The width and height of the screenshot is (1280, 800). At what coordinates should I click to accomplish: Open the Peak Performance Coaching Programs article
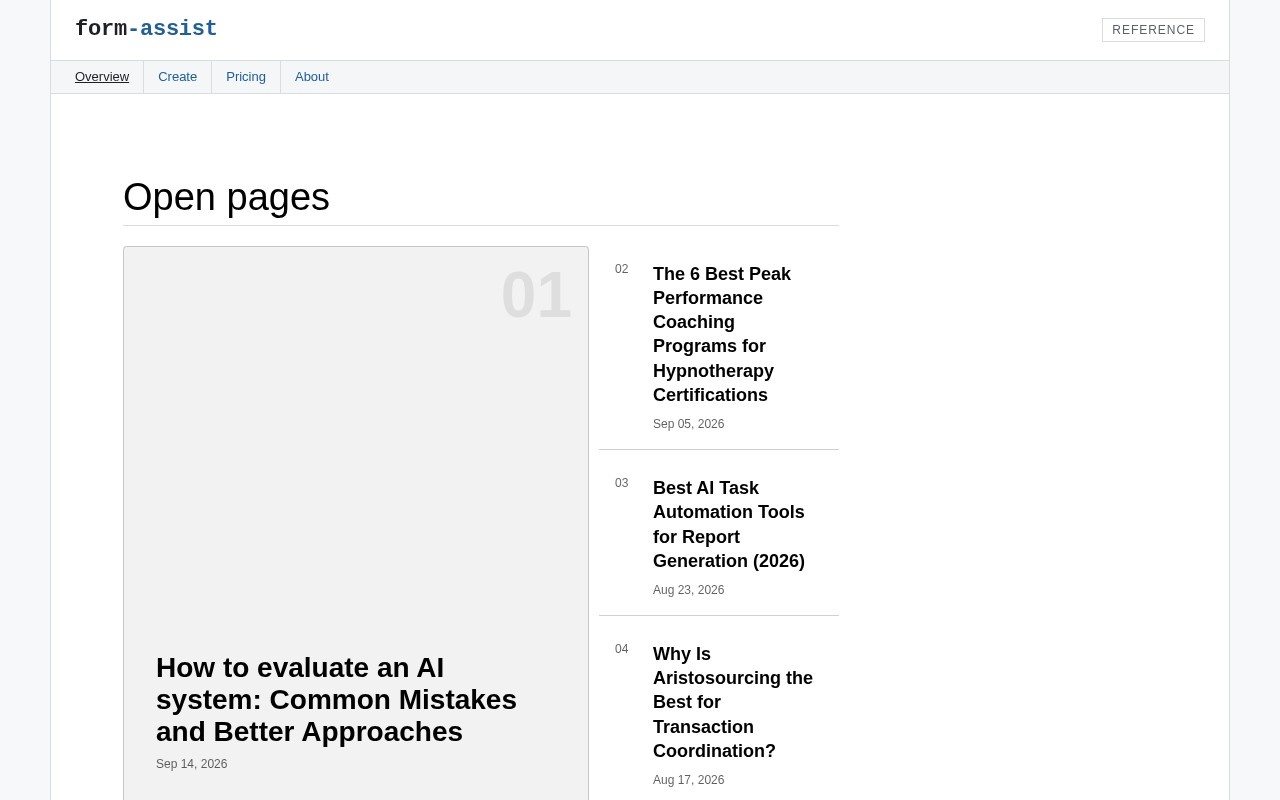tap(722, 334)
